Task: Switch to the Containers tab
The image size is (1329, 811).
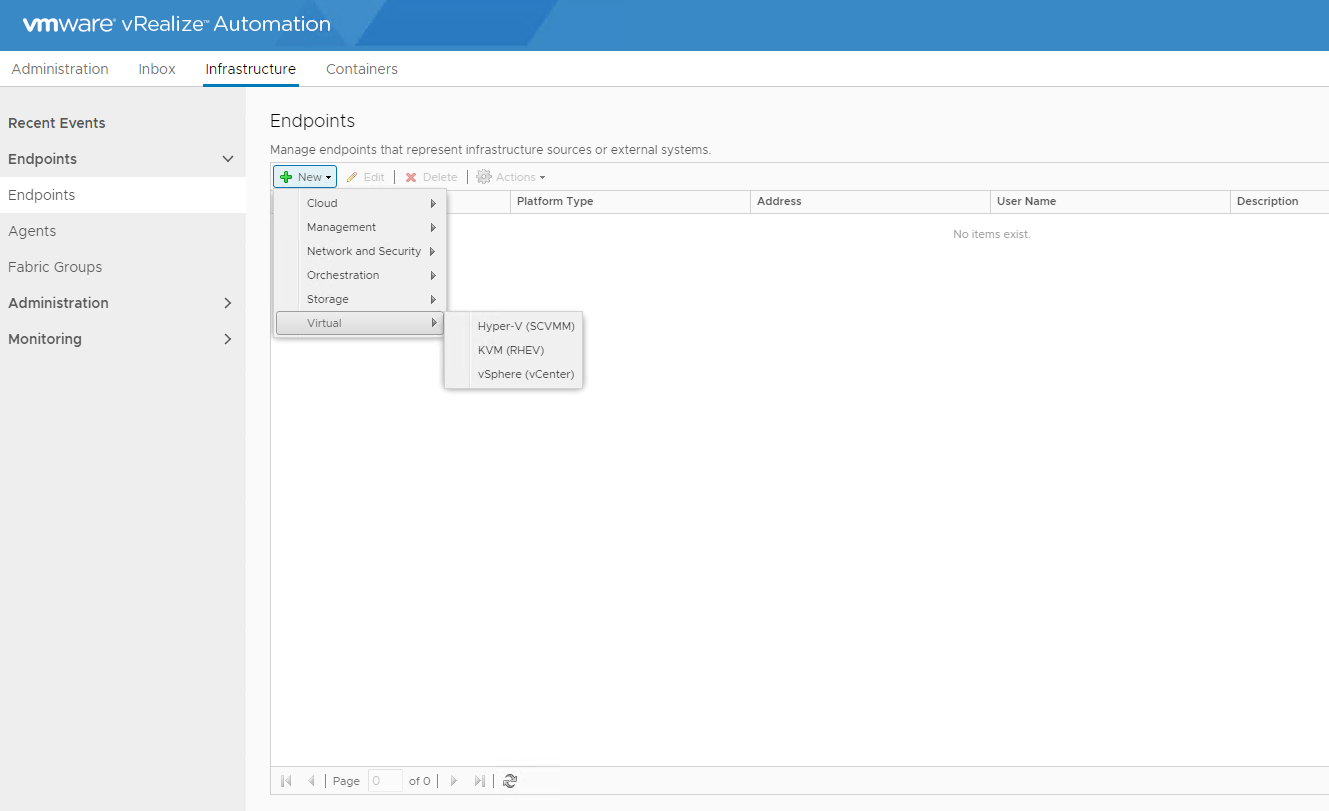Action: [362, 69]
